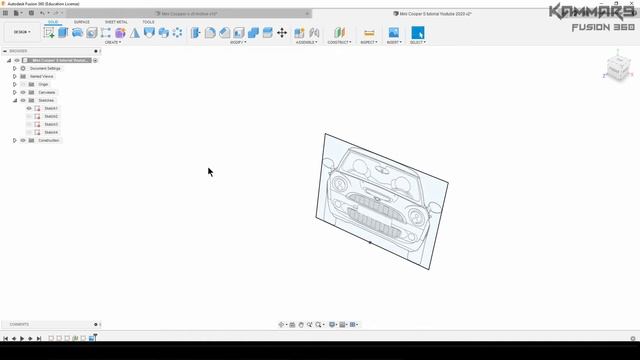Select the Mini Cooper canvas image
640x360 pixels.
[x=382, y=201]
